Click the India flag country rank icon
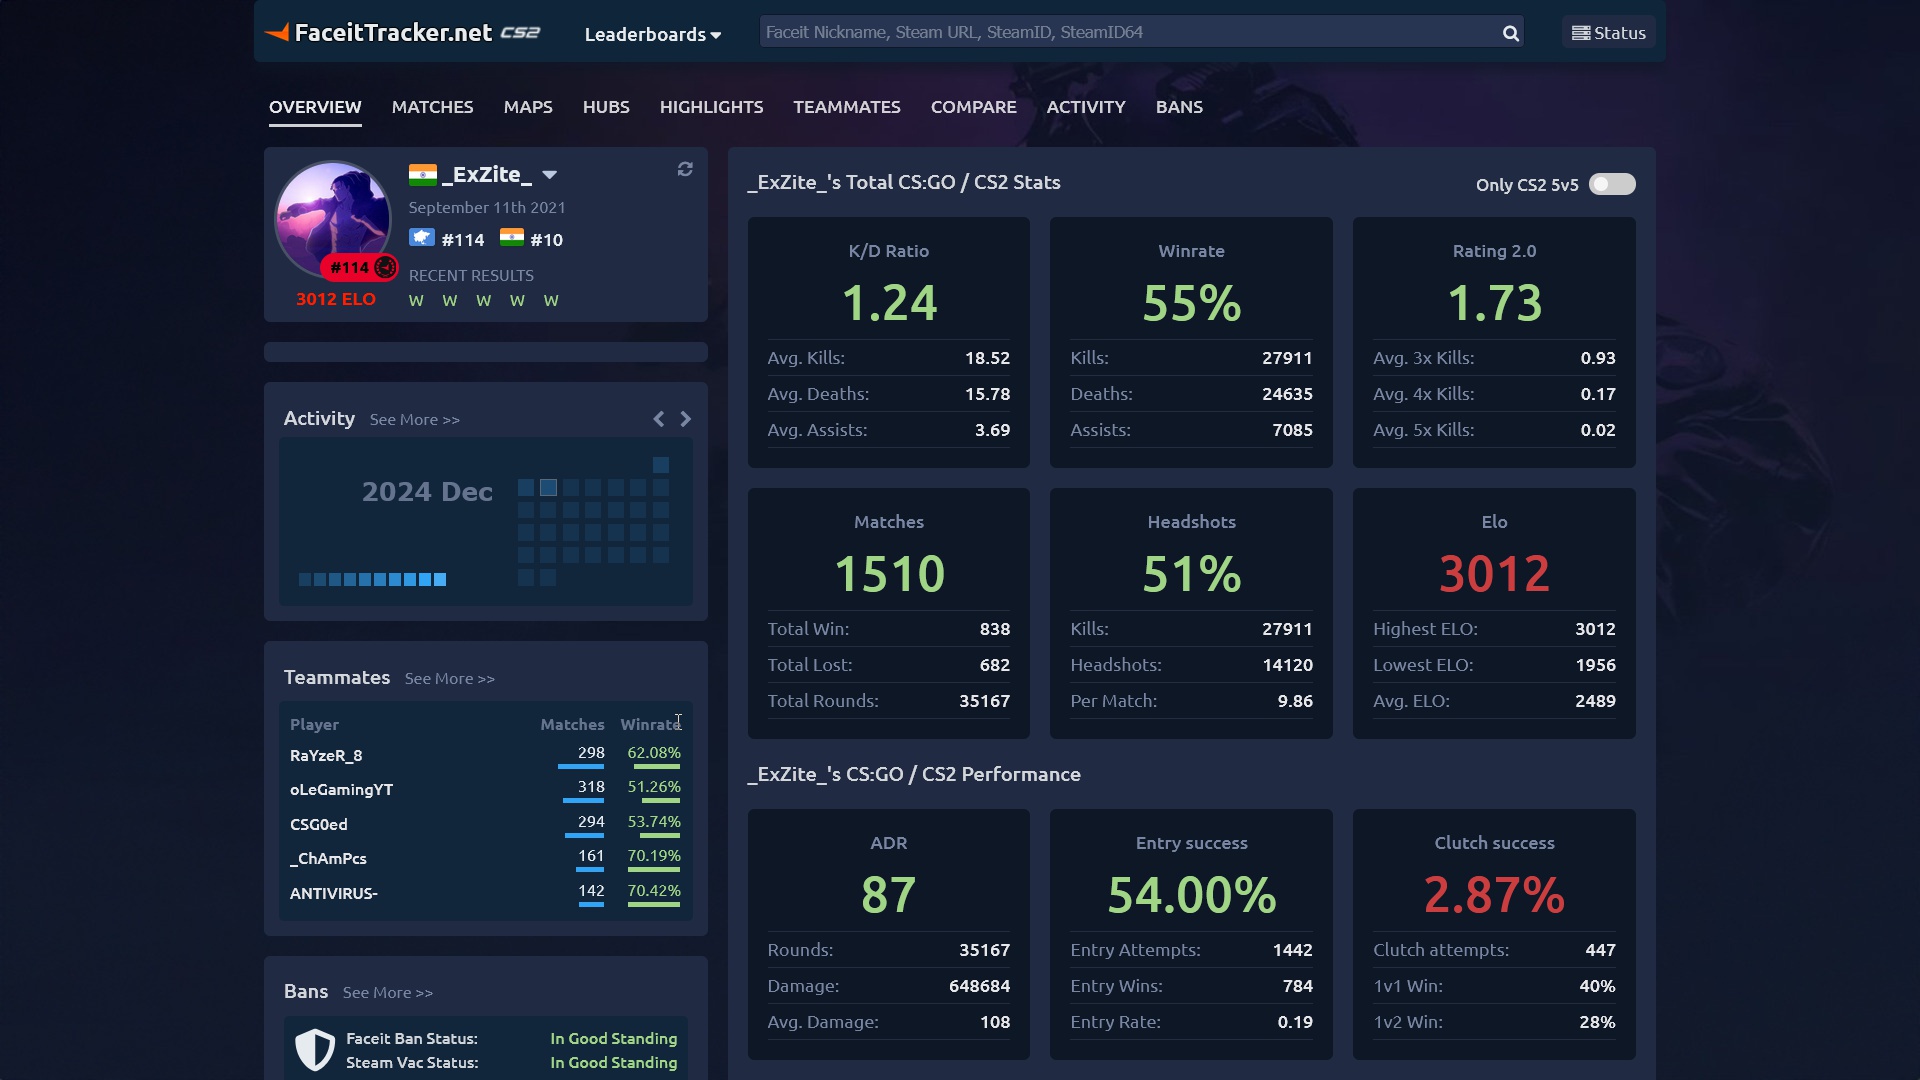Image resolution: width=1920 pixels, height=1080 pixels. (512, 238)
